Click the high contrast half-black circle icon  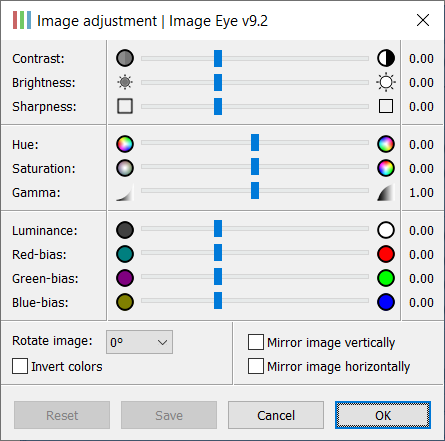pyautogui.click(x=386, y=58)
